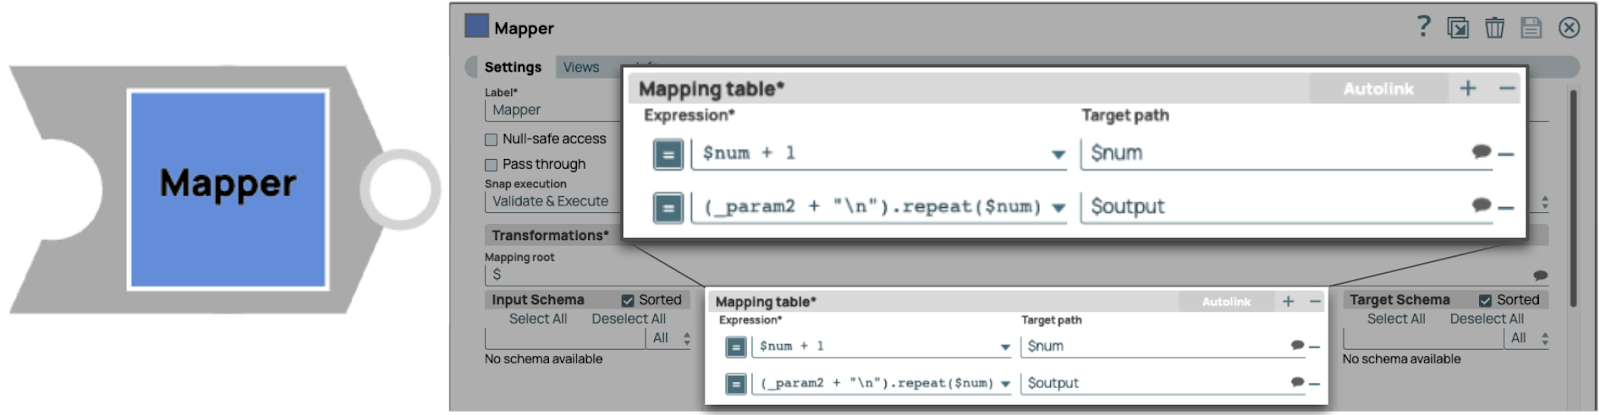Click the Autolink button in enlarged mapping table
The height and width of the screenshot is (415, 1600).
[1378, 89]
